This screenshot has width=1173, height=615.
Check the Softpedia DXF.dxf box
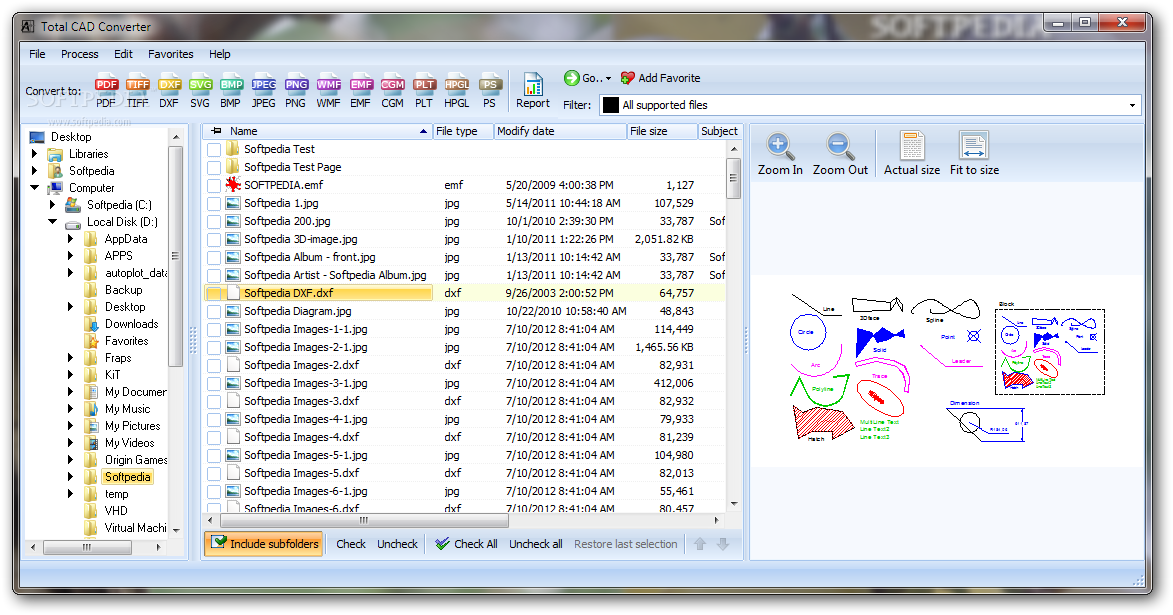click(214, 293)
